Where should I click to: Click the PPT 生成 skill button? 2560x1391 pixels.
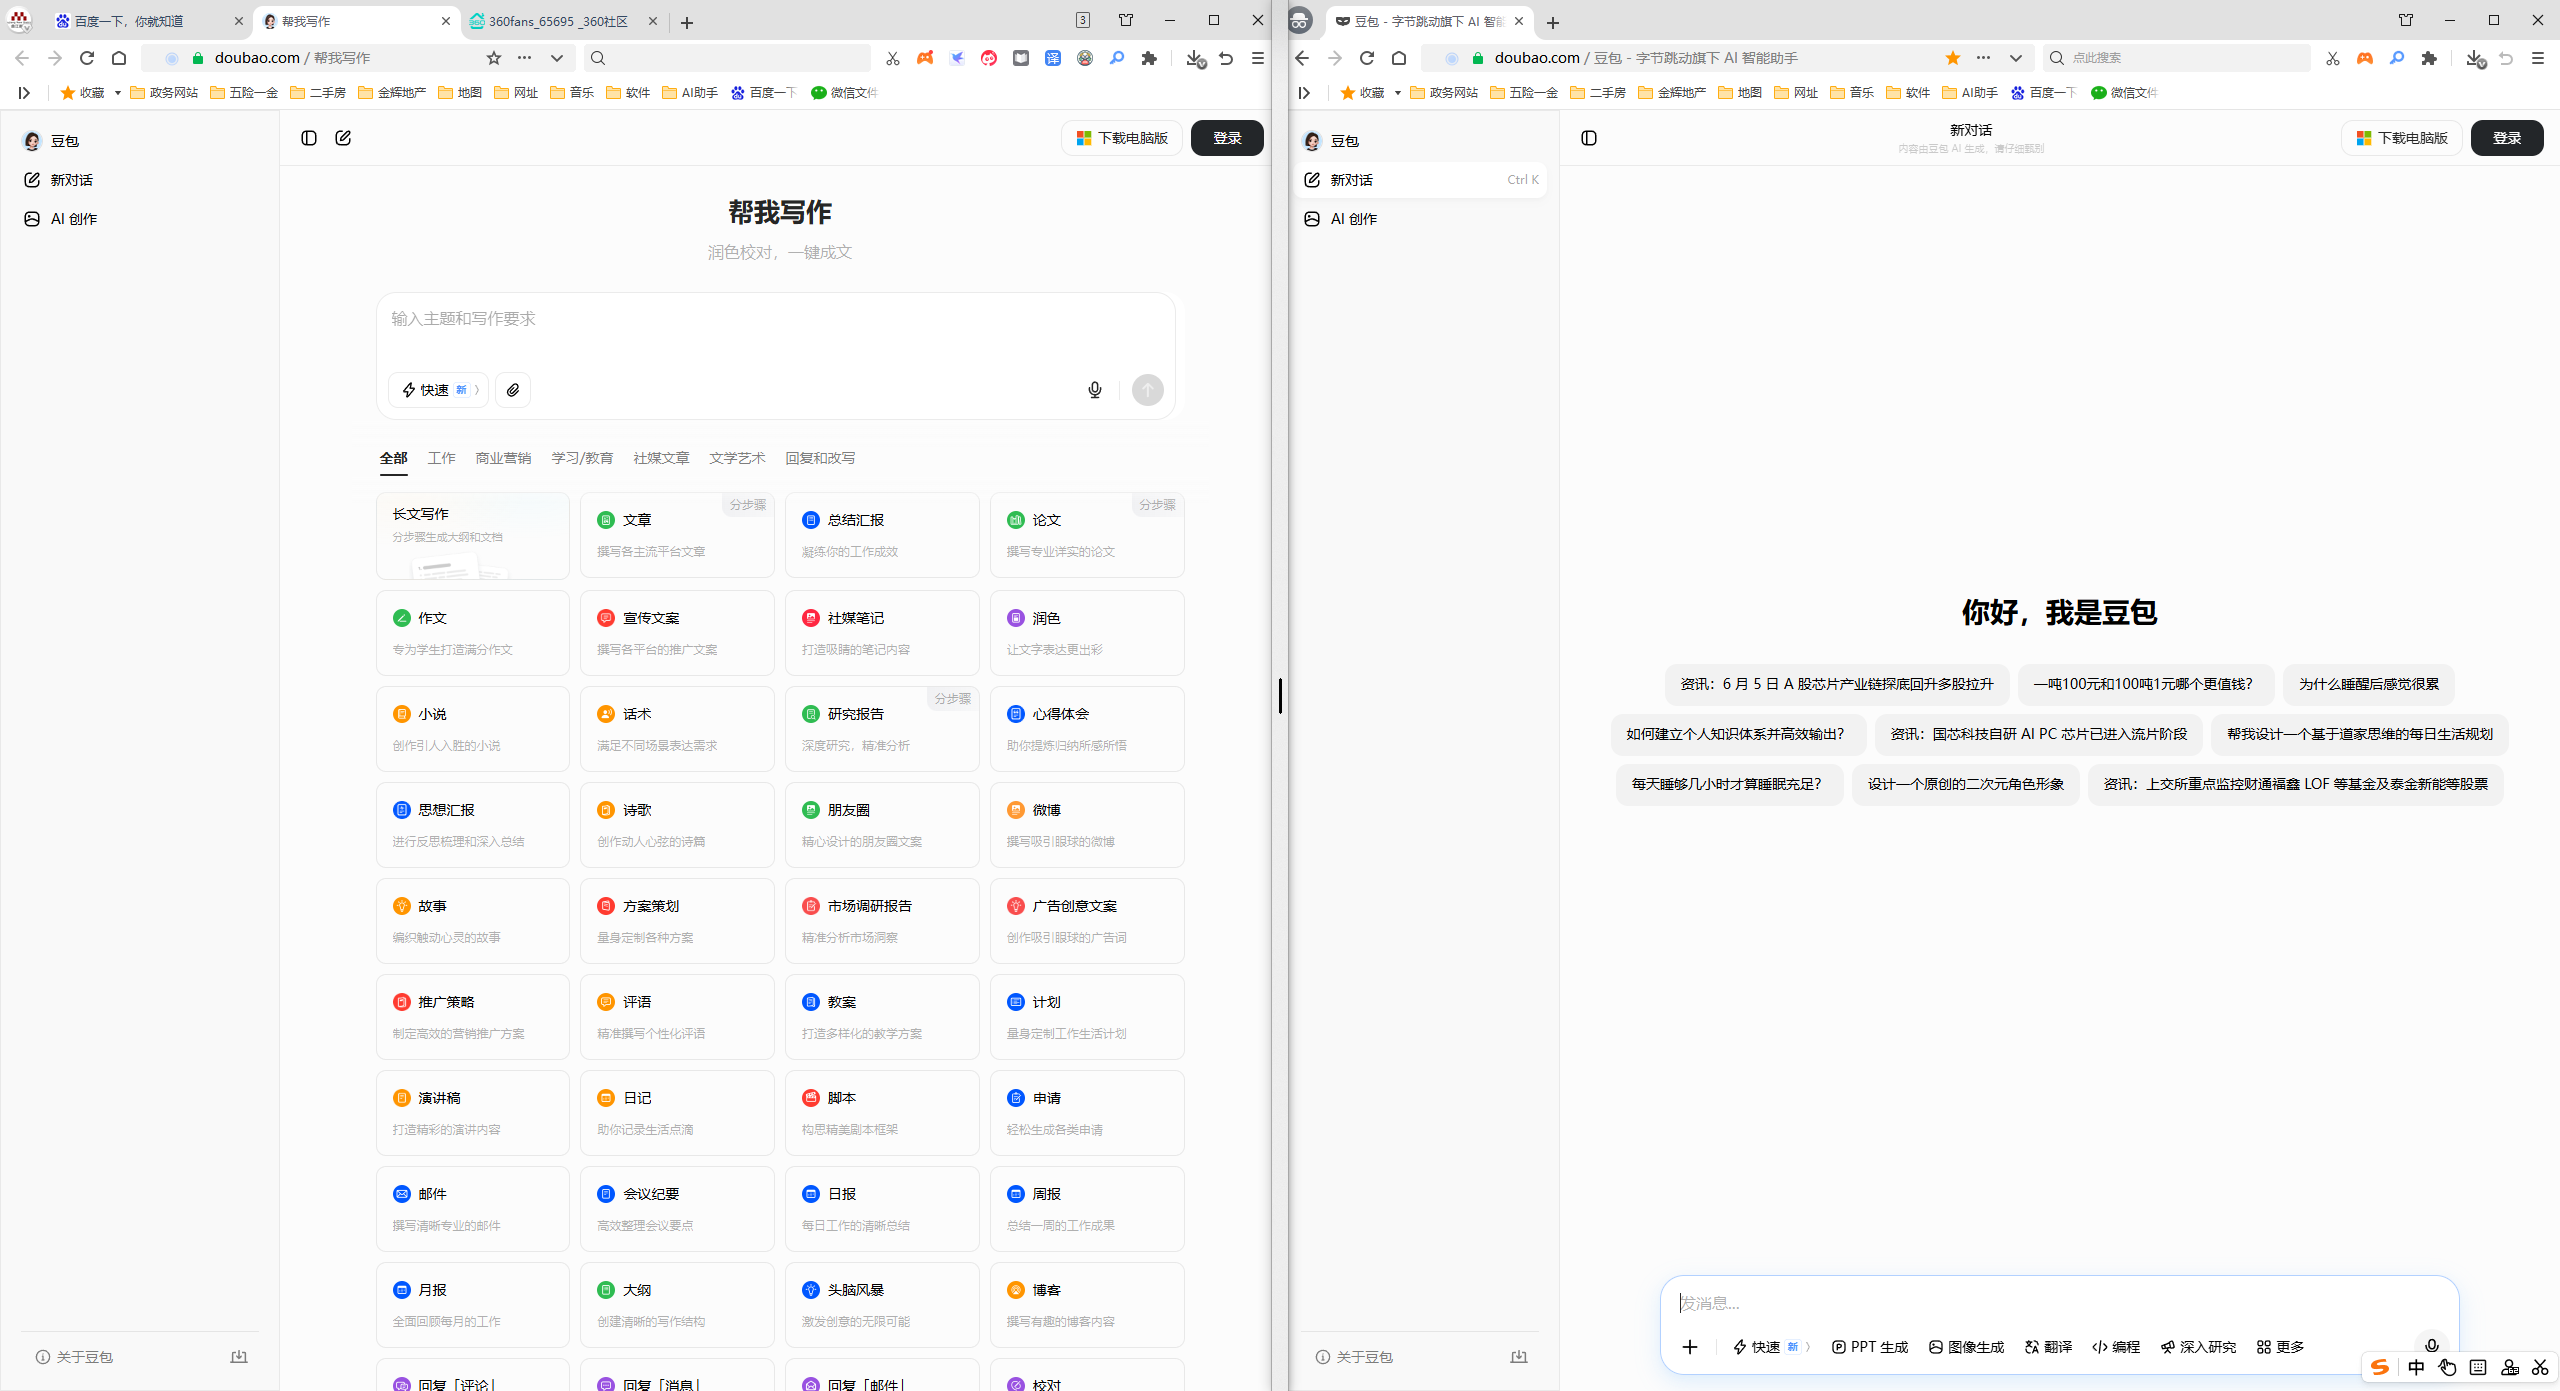1869,1347
